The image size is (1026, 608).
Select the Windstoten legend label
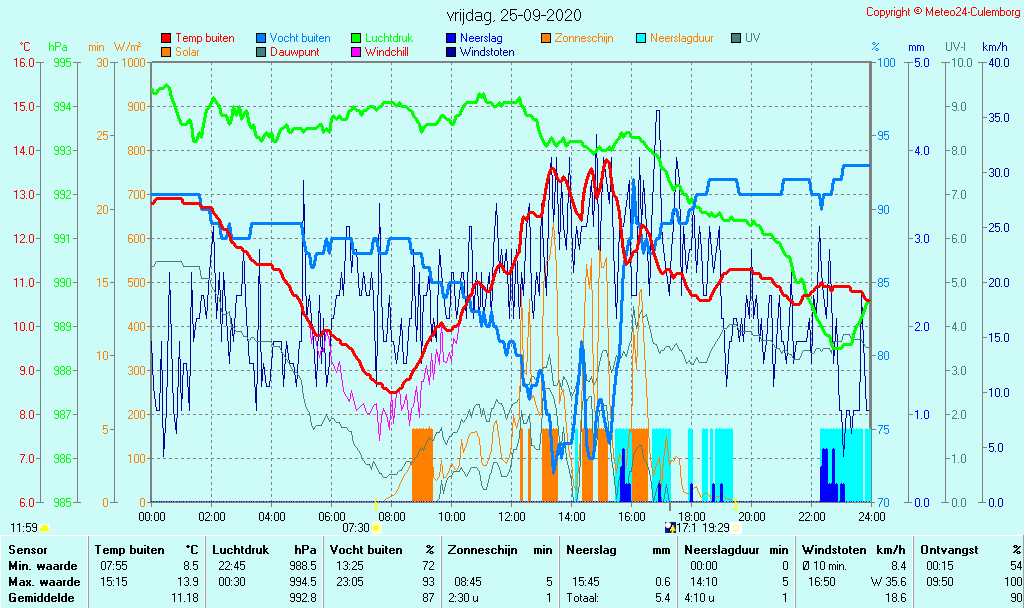pyautogui.click(x=487, y=52)
